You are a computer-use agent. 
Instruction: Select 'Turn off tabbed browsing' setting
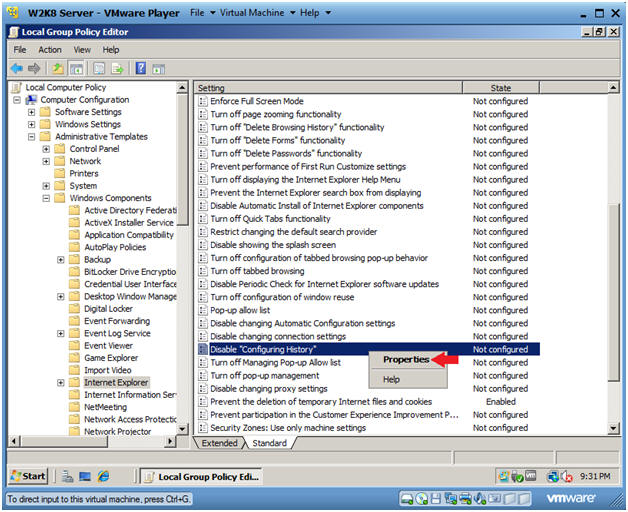(257, 271)
